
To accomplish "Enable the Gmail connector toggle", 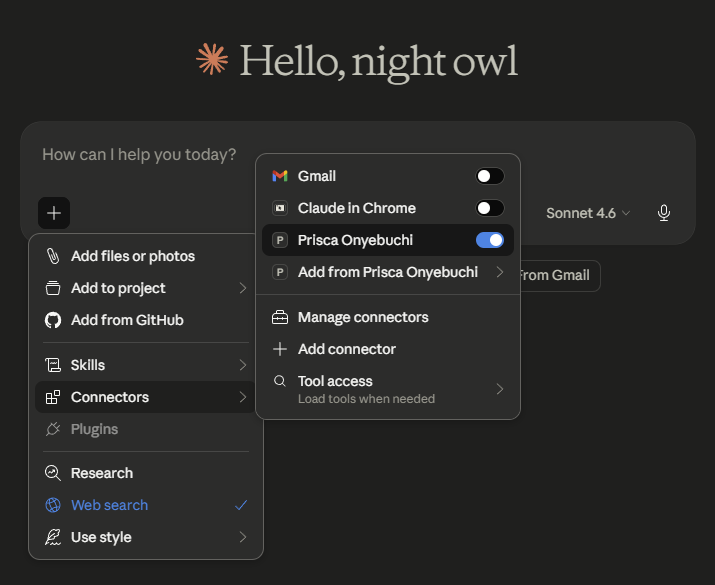I will coord(490,176).
